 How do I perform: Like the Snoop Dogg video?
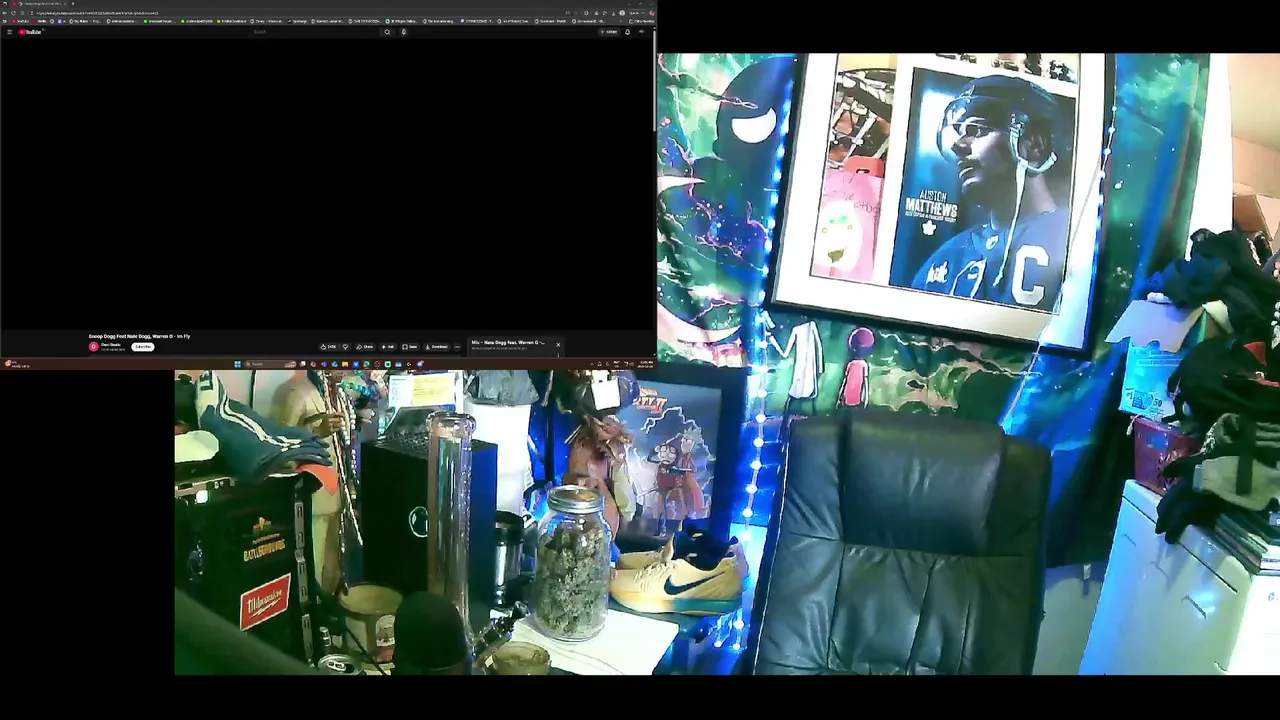(328, 347)
